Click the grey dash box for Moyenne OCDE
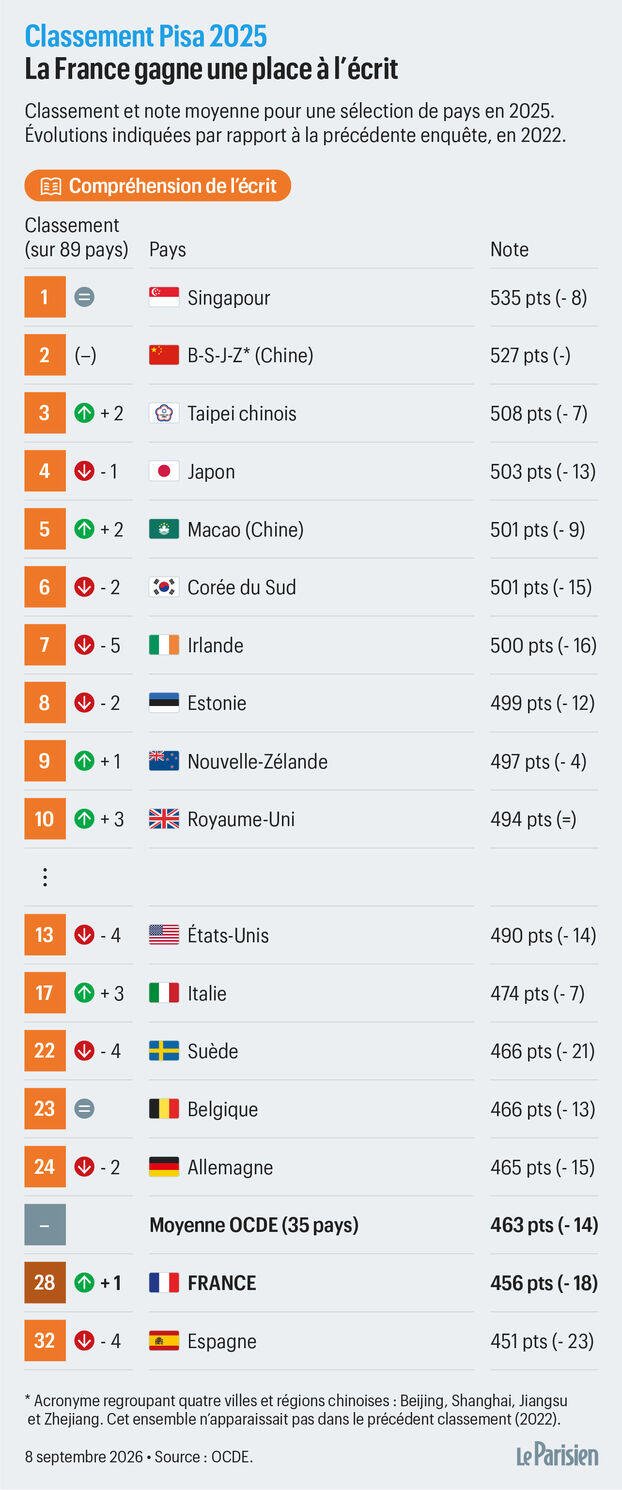 pyautogui.click(x=45, y=1225)
